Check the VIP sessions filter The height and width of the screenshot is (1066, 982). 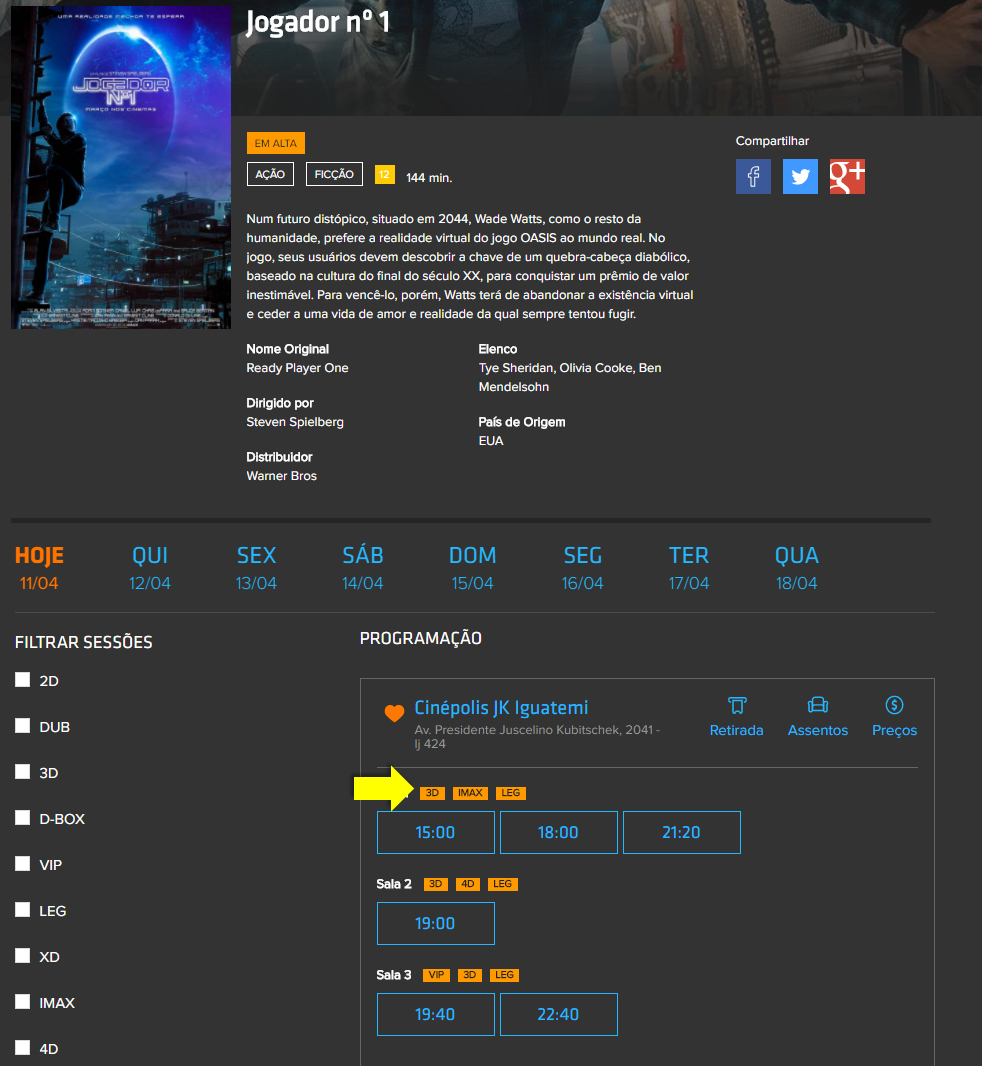coord(23,864)
